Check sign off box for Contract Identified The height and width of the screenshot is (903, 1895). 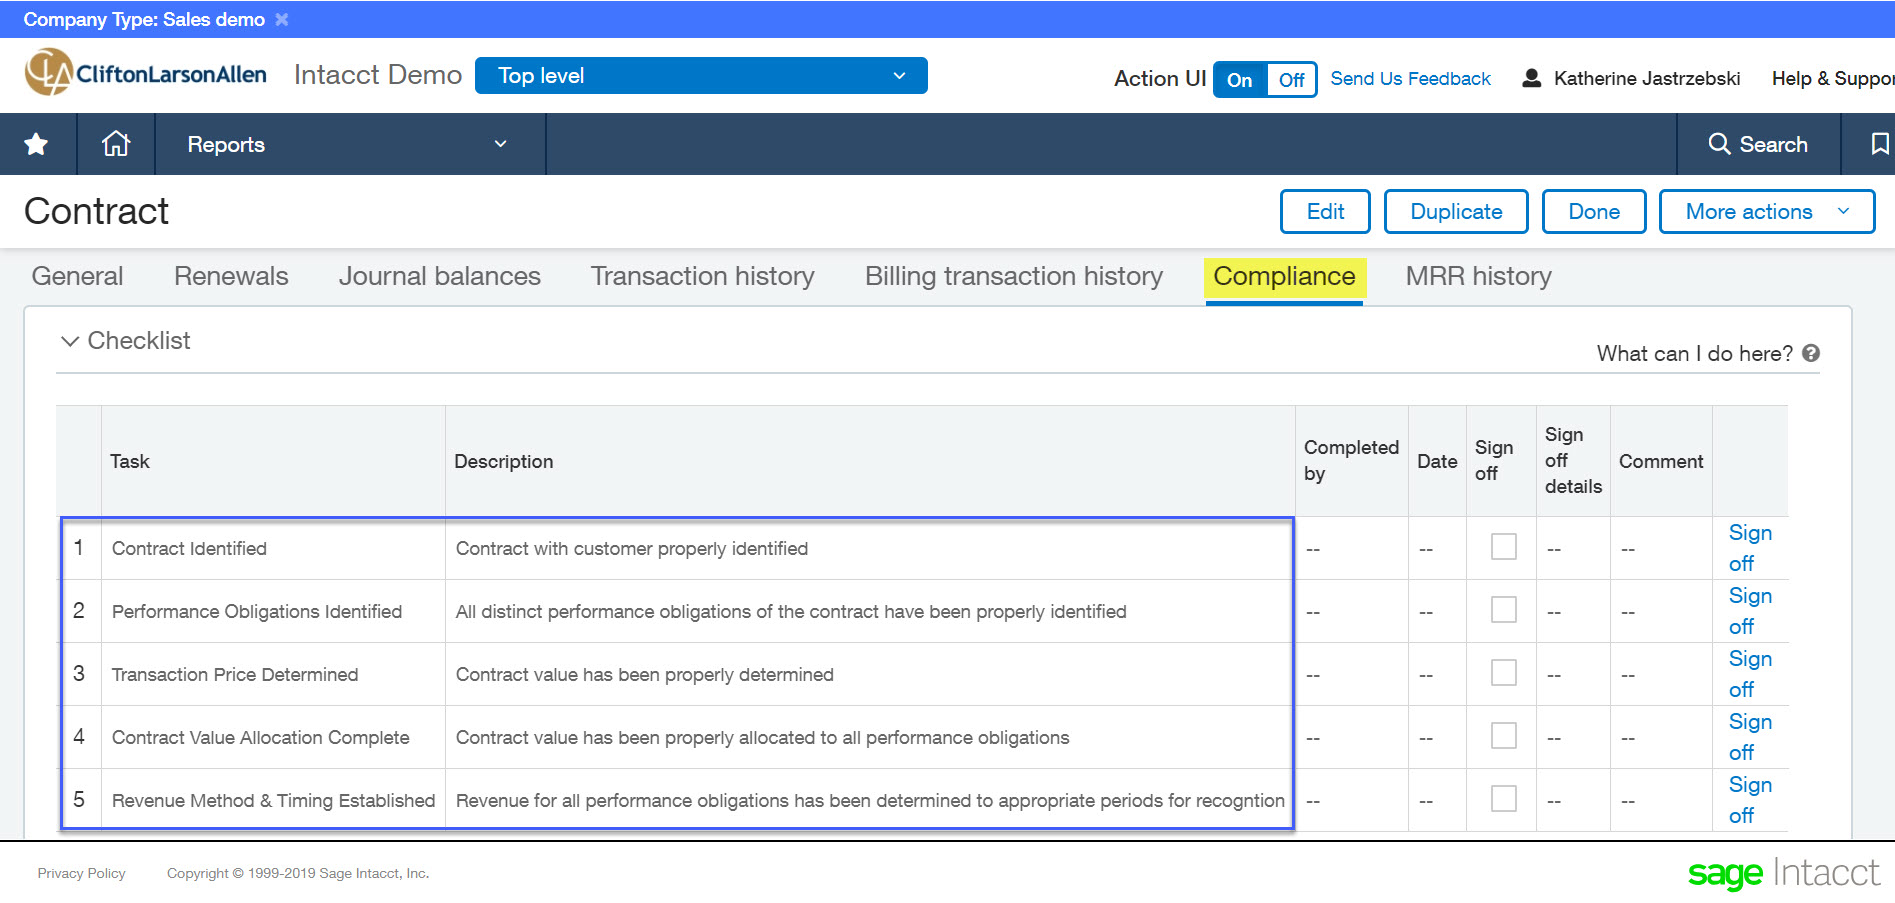[x=1503, y=547]
